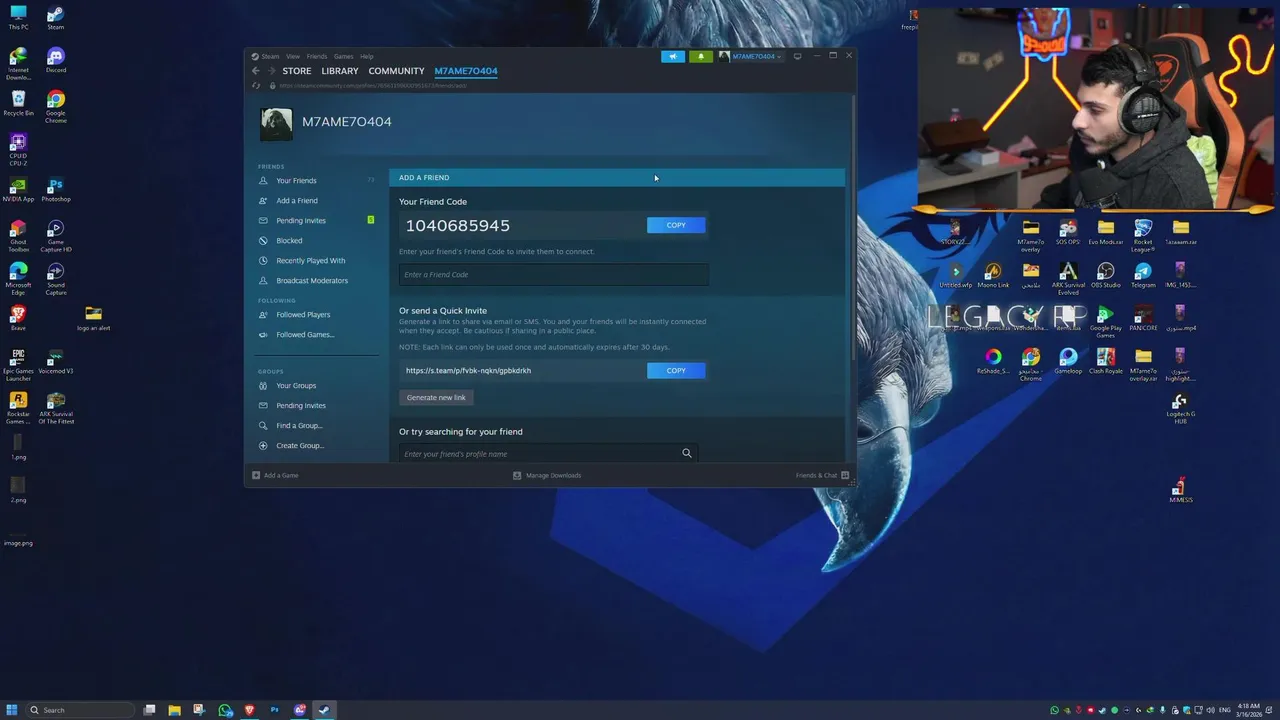Image resolution: width=1280 pixels, height=720 pixels.
Task: Open the Friends menu
Action: pos(317,56)
